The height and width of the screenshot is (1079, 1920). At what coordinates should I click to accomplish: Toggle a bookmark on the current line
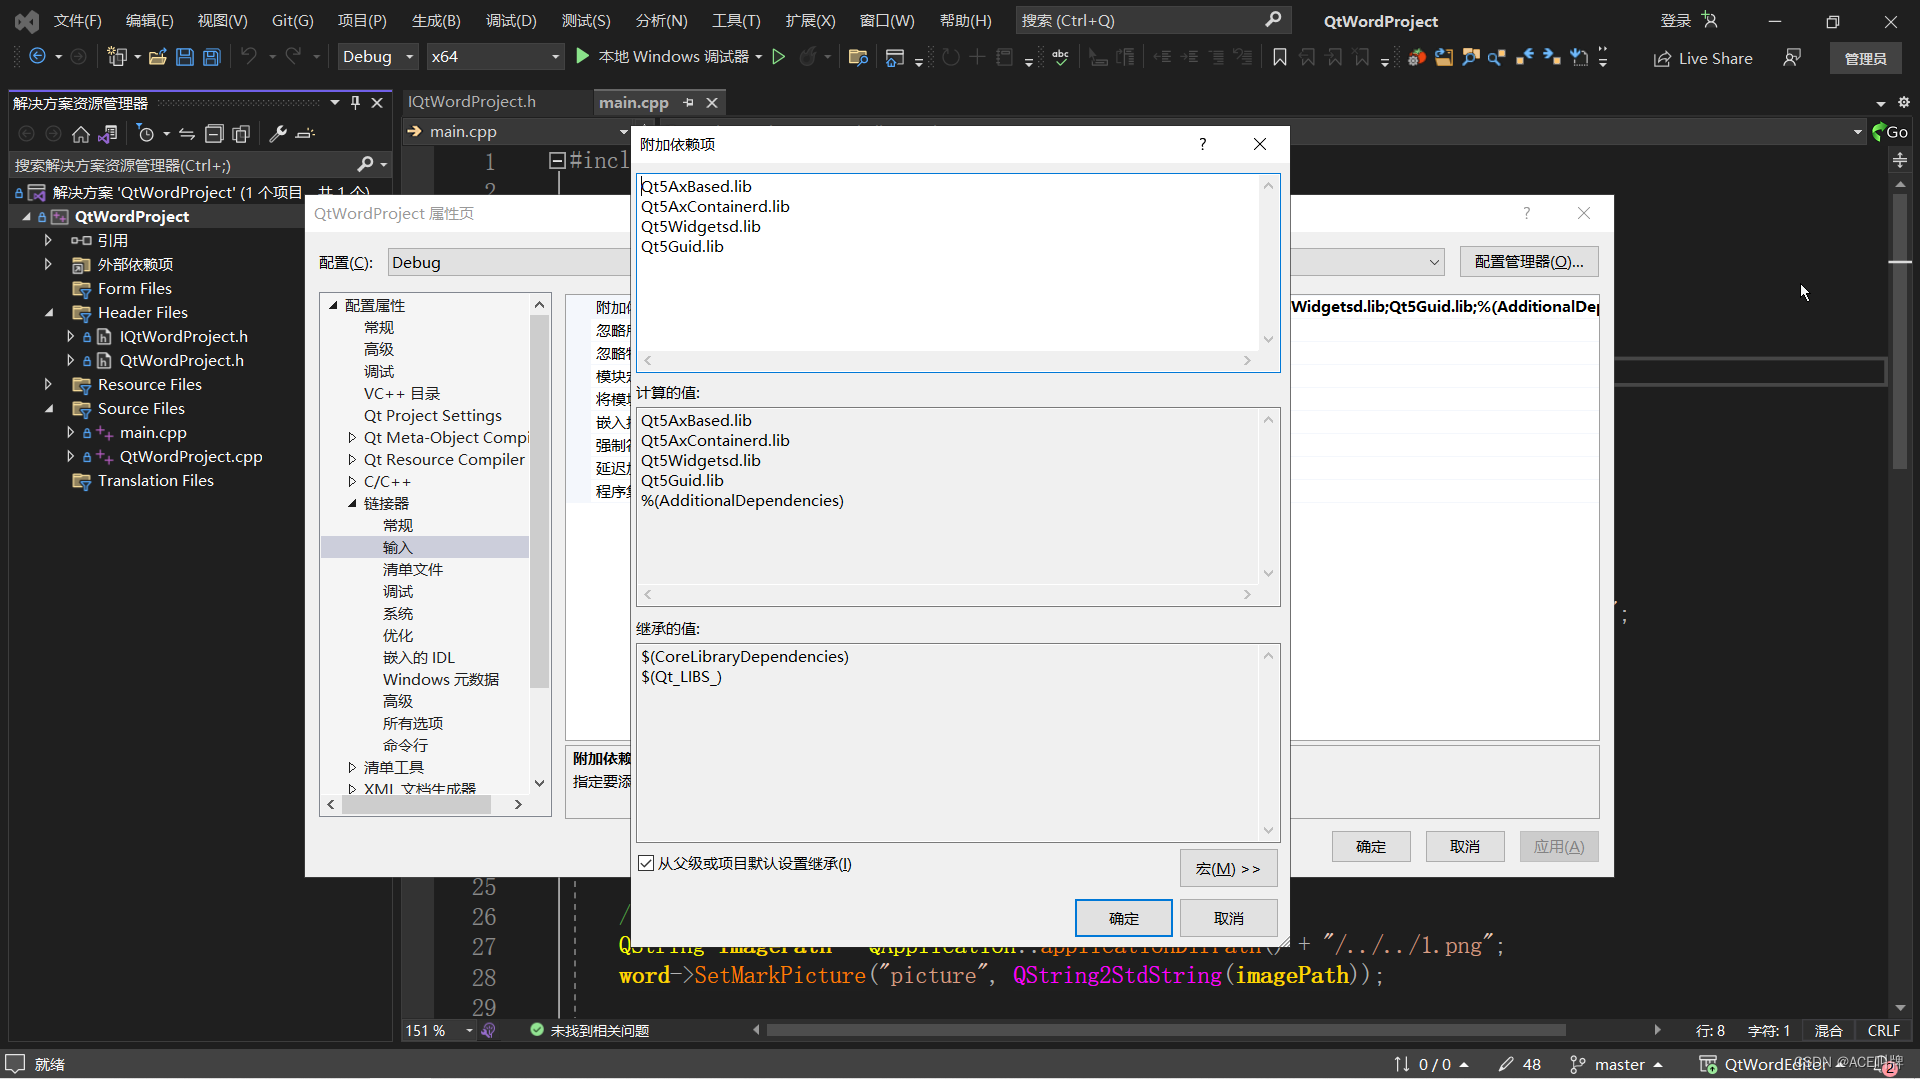click(x=1279, y=57)
